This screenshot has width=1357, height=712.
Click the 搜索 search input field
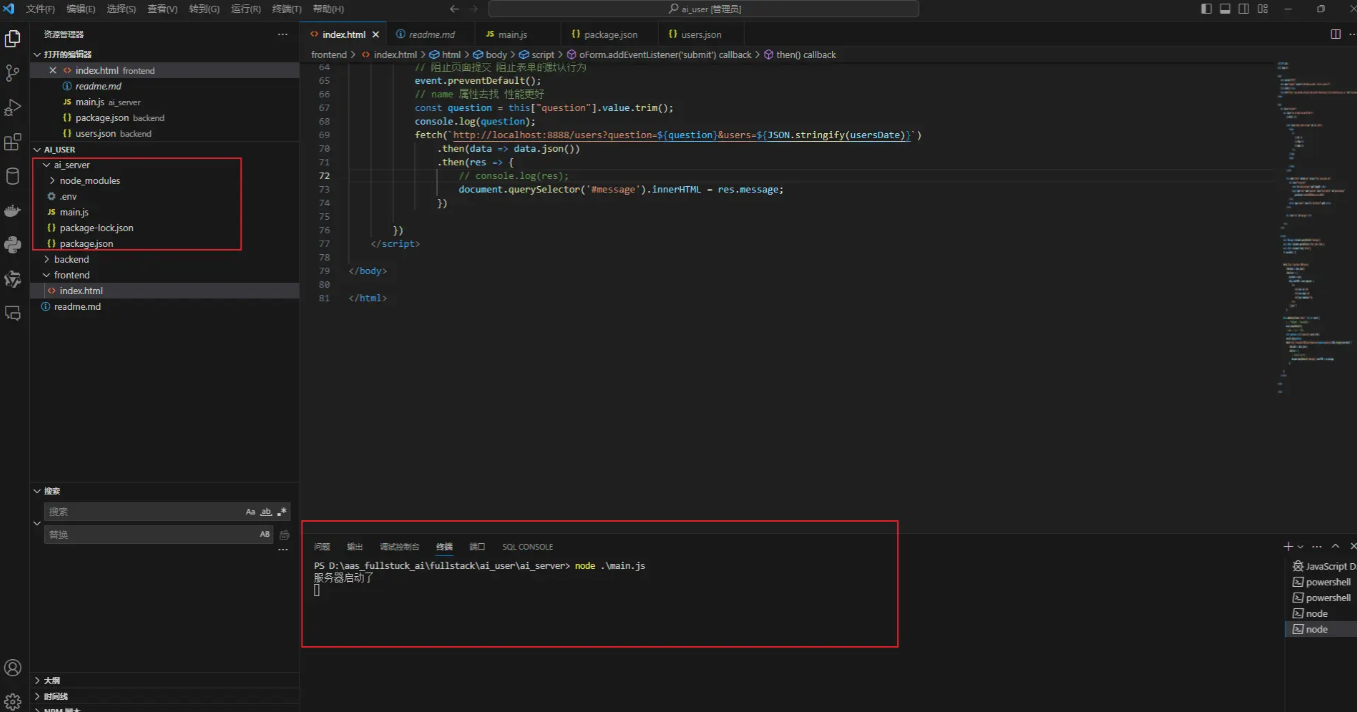pos(140,512)
